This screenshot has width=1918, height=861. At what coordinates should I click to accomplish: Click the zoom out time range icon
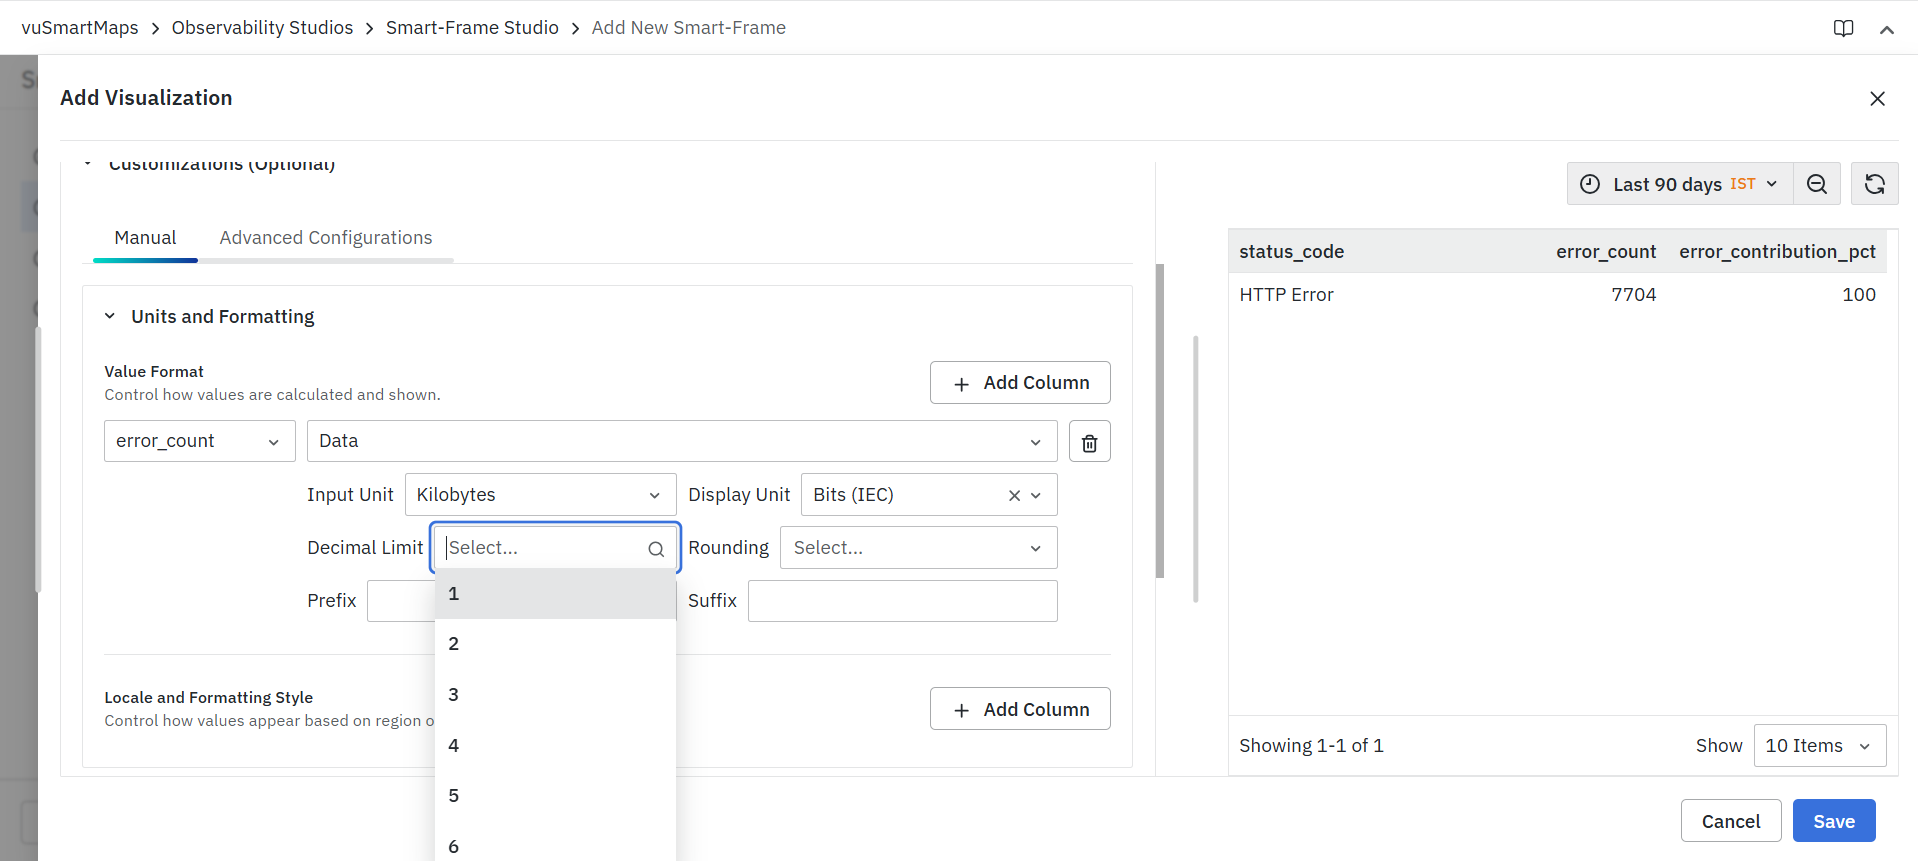point(1817,184)
